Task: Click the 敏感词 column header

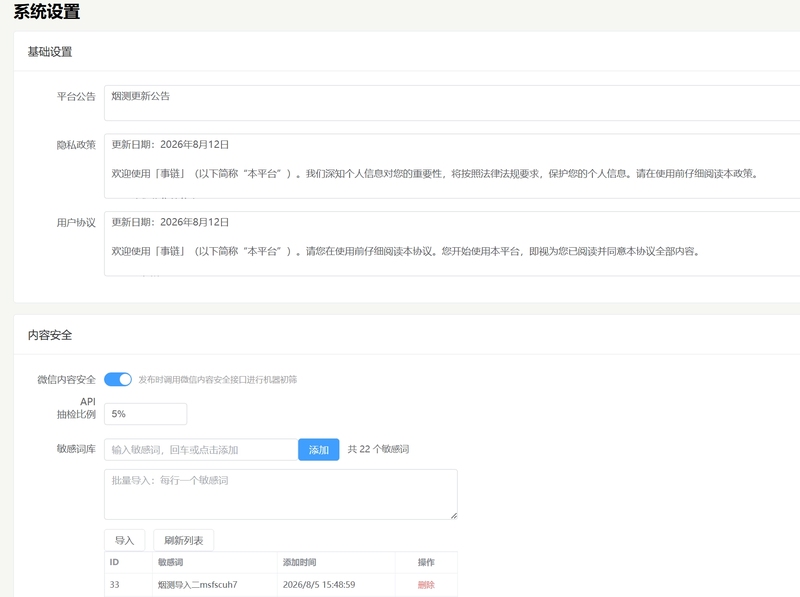Action: tap(170, 562)
